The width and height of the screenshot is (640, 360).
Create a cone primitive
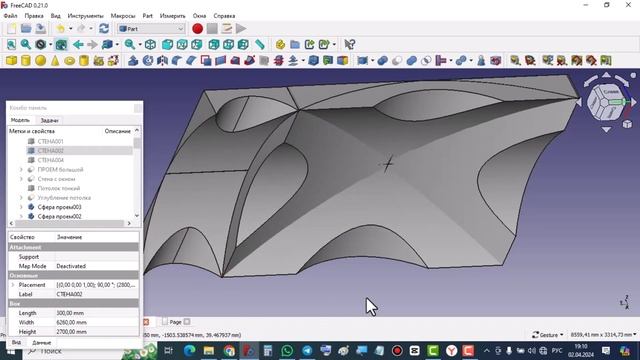55,61
